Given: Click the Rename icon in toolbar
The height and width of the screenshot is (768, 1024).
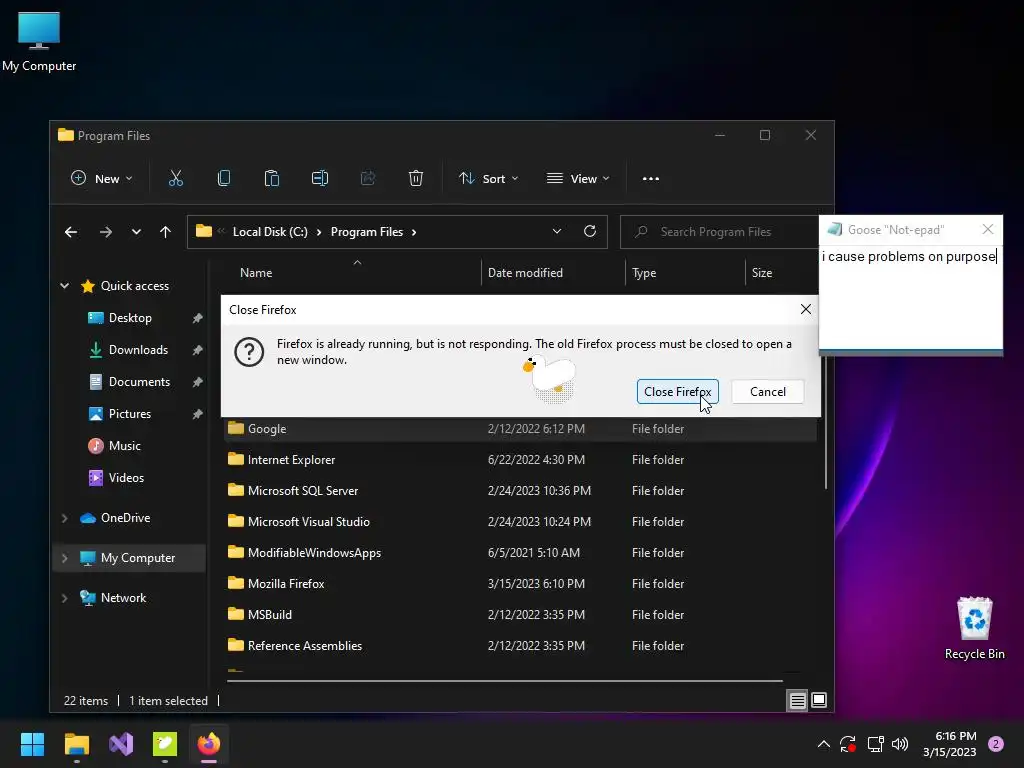Looking at the screenshot, I should [x=319, y=178].
